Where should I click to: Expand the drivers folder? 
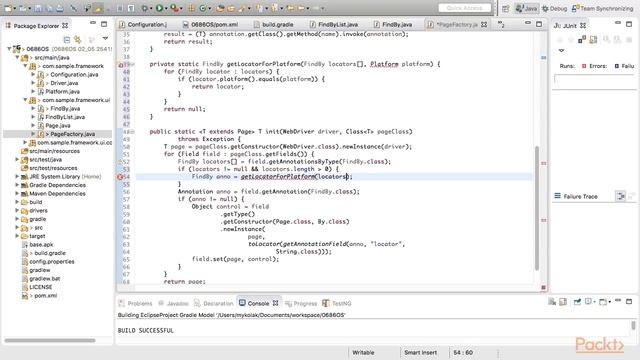tap(17, 211)
